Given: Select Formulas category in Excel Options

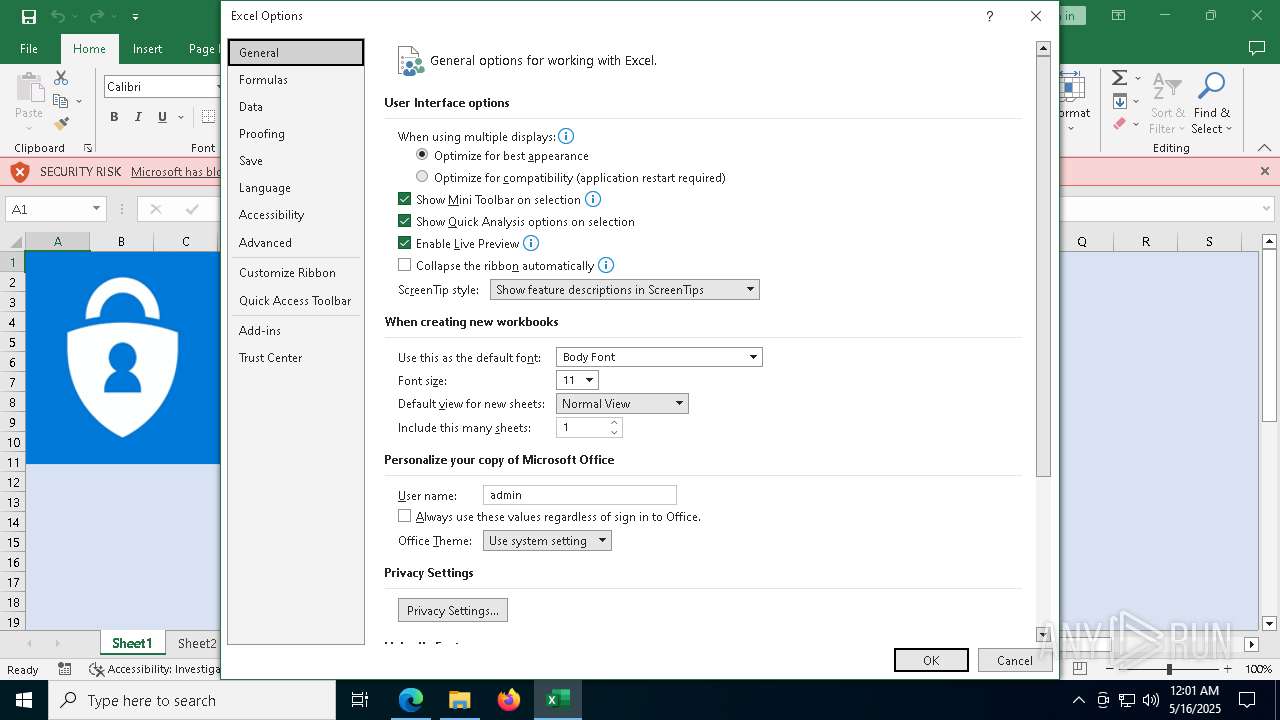Looking at the screenshot, I should click(x=295, y=80).
